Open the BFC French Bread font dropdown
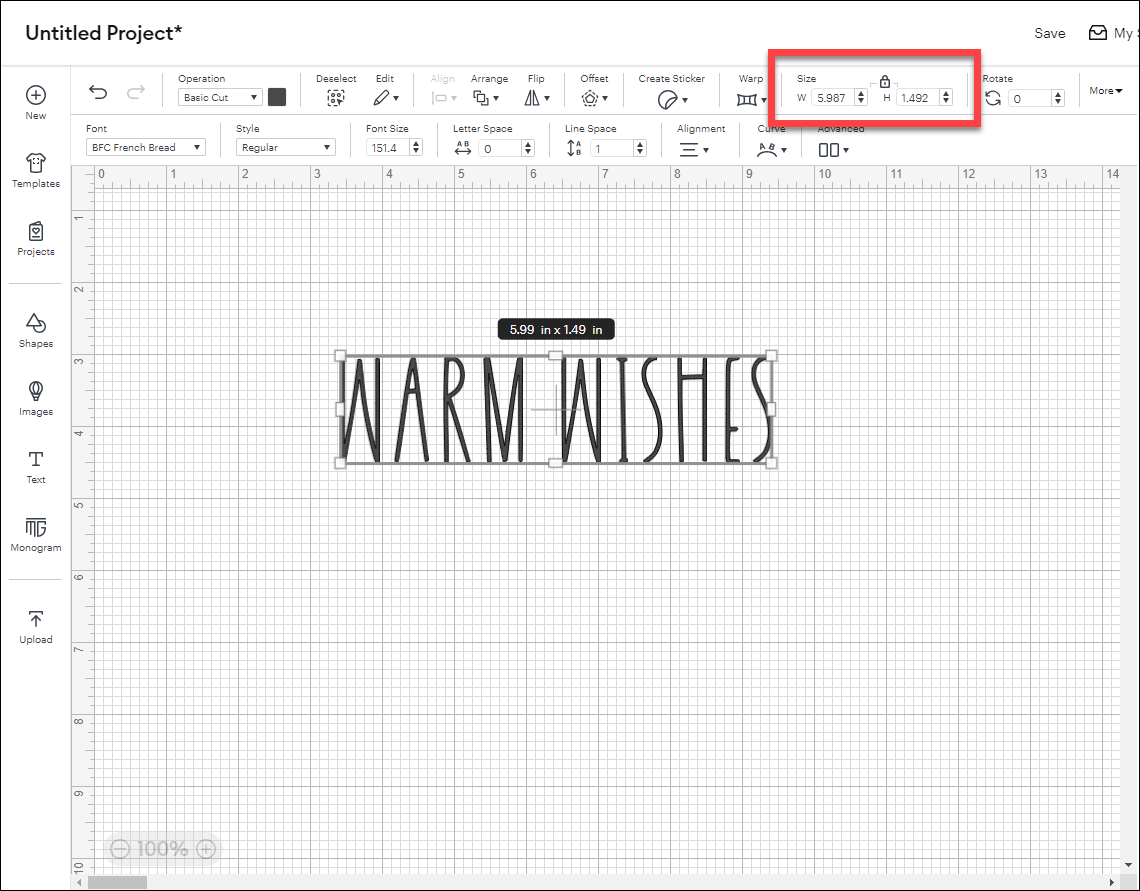 coord(144,147)
